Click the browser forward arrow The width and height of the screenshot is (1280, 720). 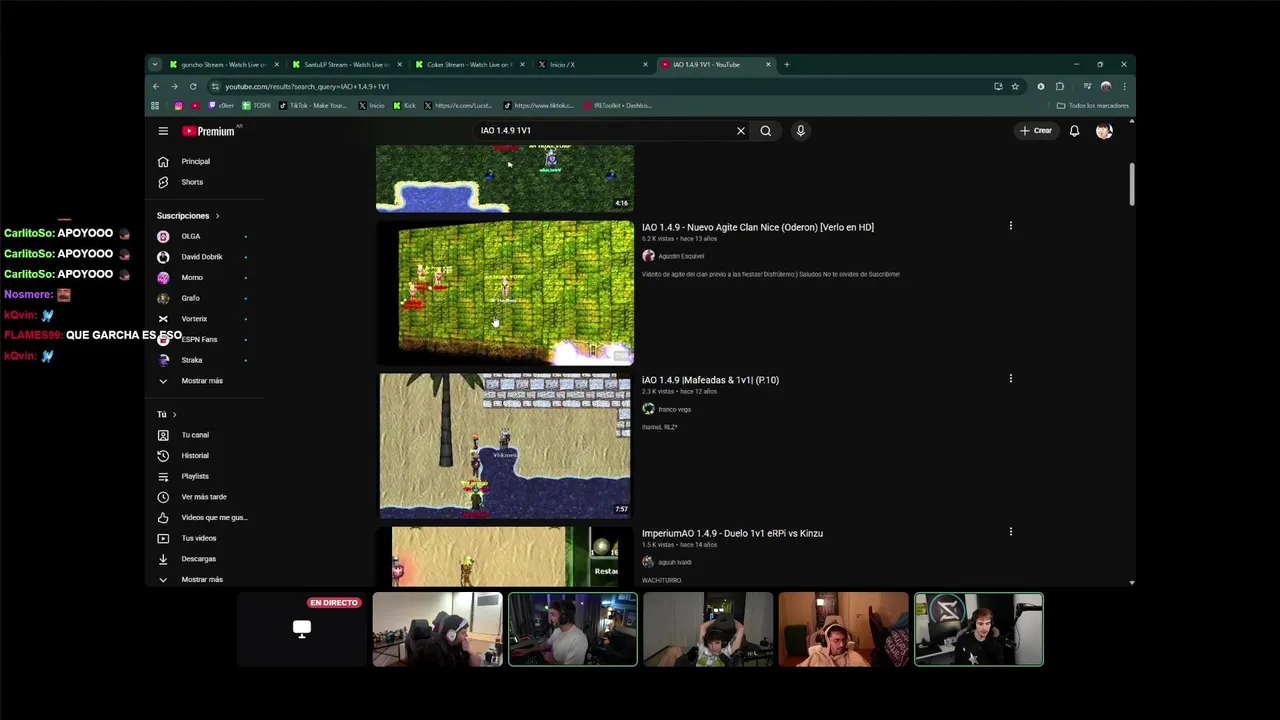pyautogui.click(x=174, y=86)
